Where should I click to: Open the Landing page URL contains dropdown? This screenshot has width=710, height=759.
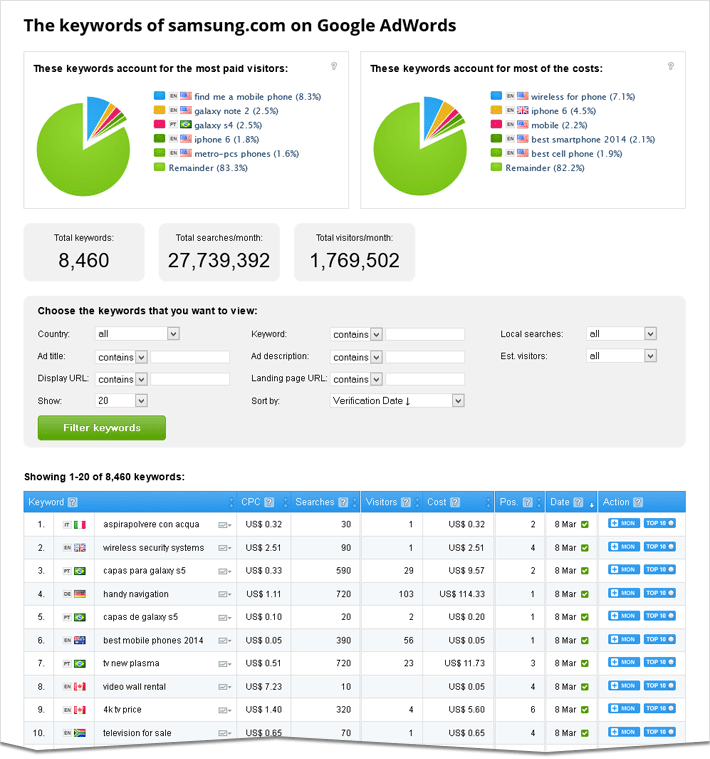[x=356, y=380]
